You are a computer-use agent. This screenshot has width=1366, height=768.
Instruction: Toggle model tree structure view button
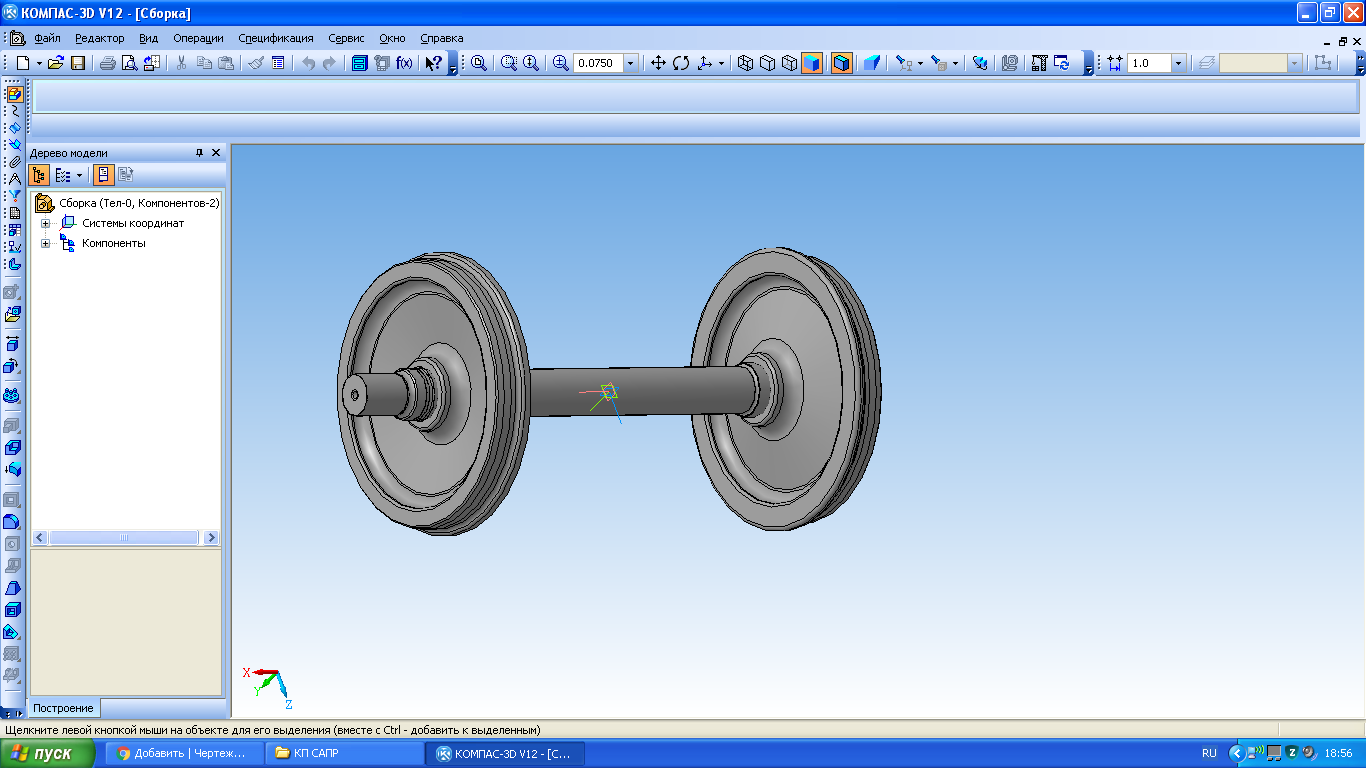39,175
